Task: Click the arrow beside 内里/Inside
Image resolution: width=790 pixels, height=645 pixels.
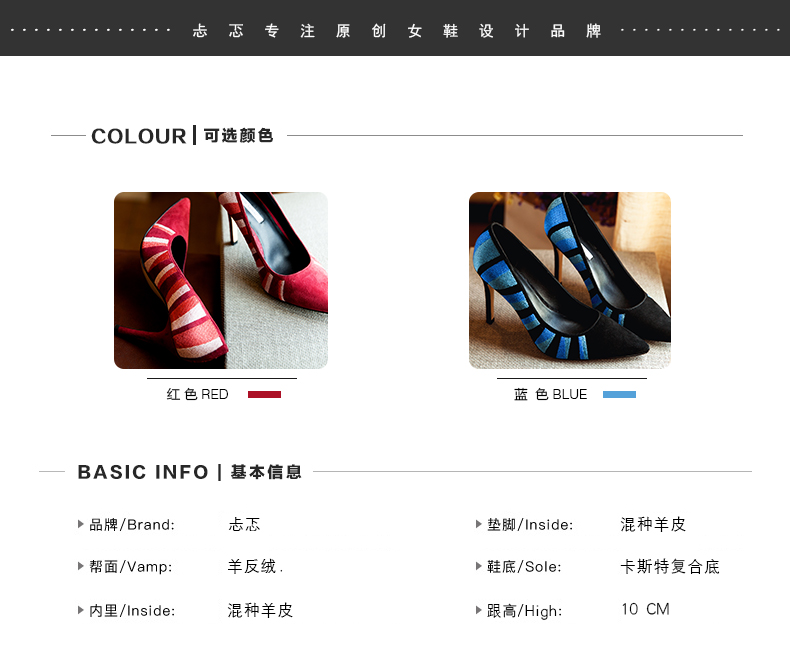Action: coord(81,610)
